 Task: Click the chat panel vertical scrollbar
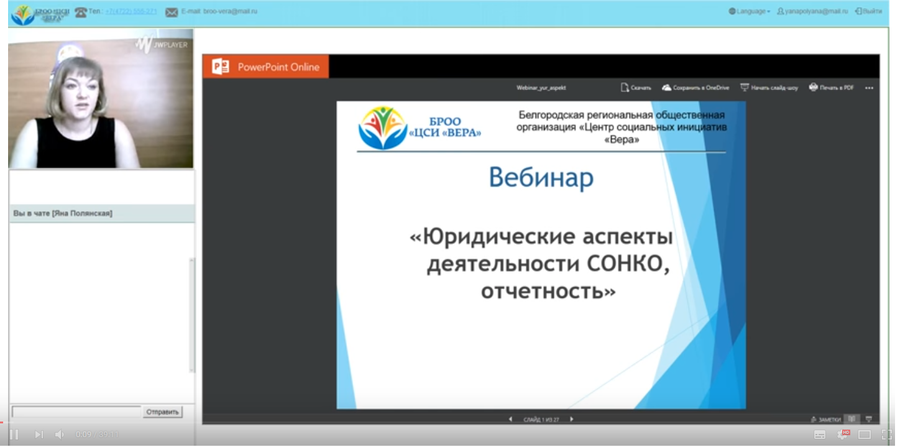point(192,315)
